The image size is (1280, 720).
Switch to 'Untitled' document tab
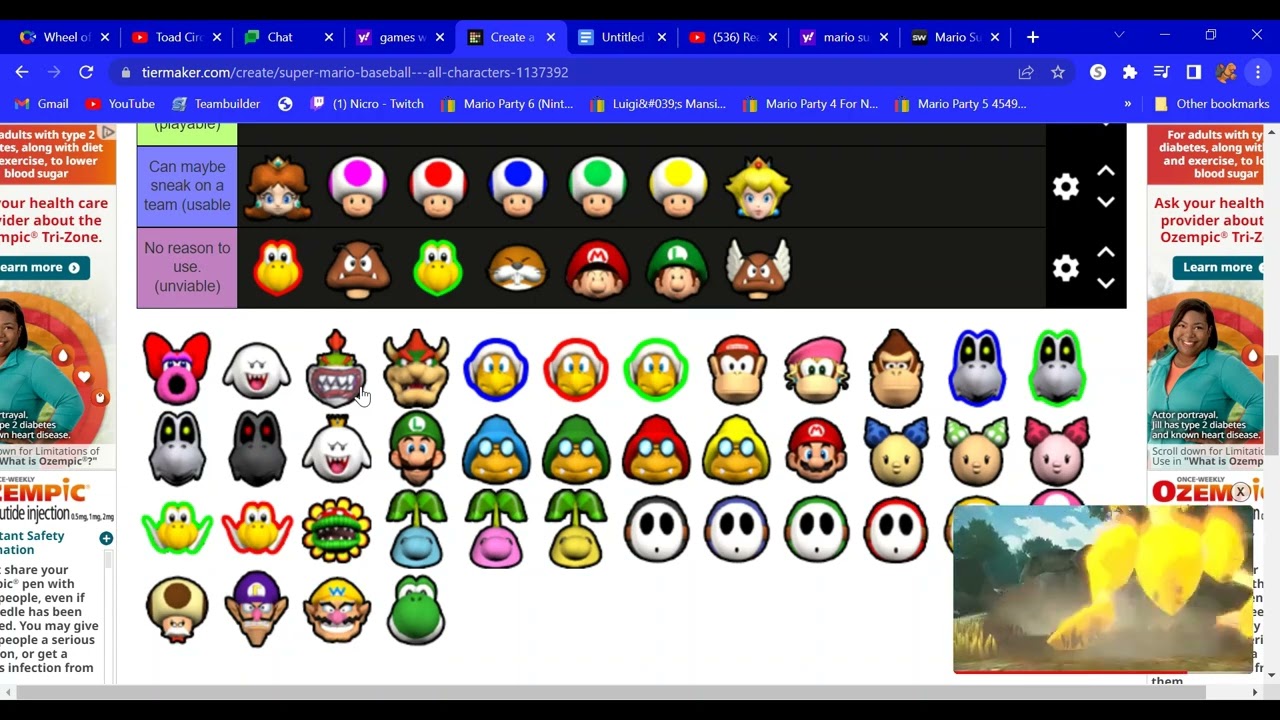point(622,37)
